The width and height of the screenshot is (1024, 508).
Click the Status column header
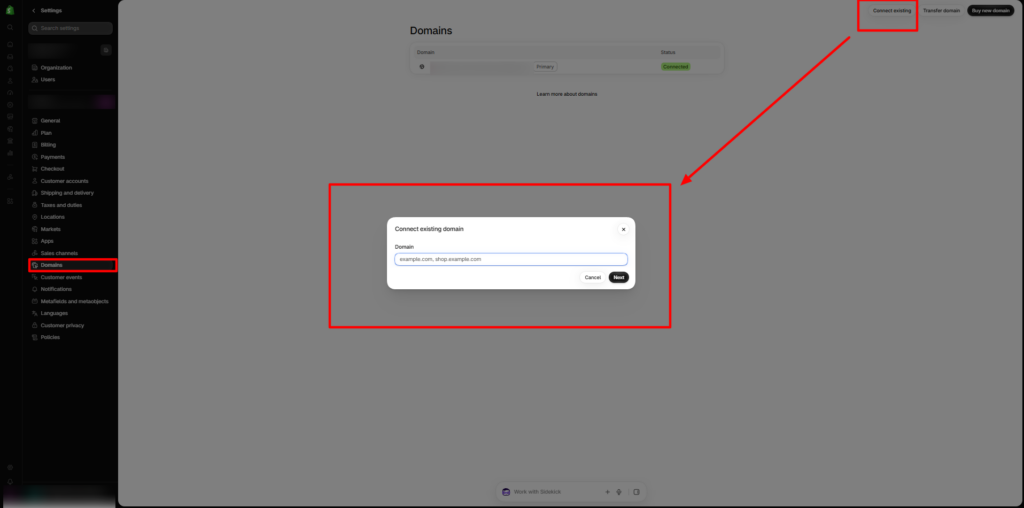tap(668, 52)
